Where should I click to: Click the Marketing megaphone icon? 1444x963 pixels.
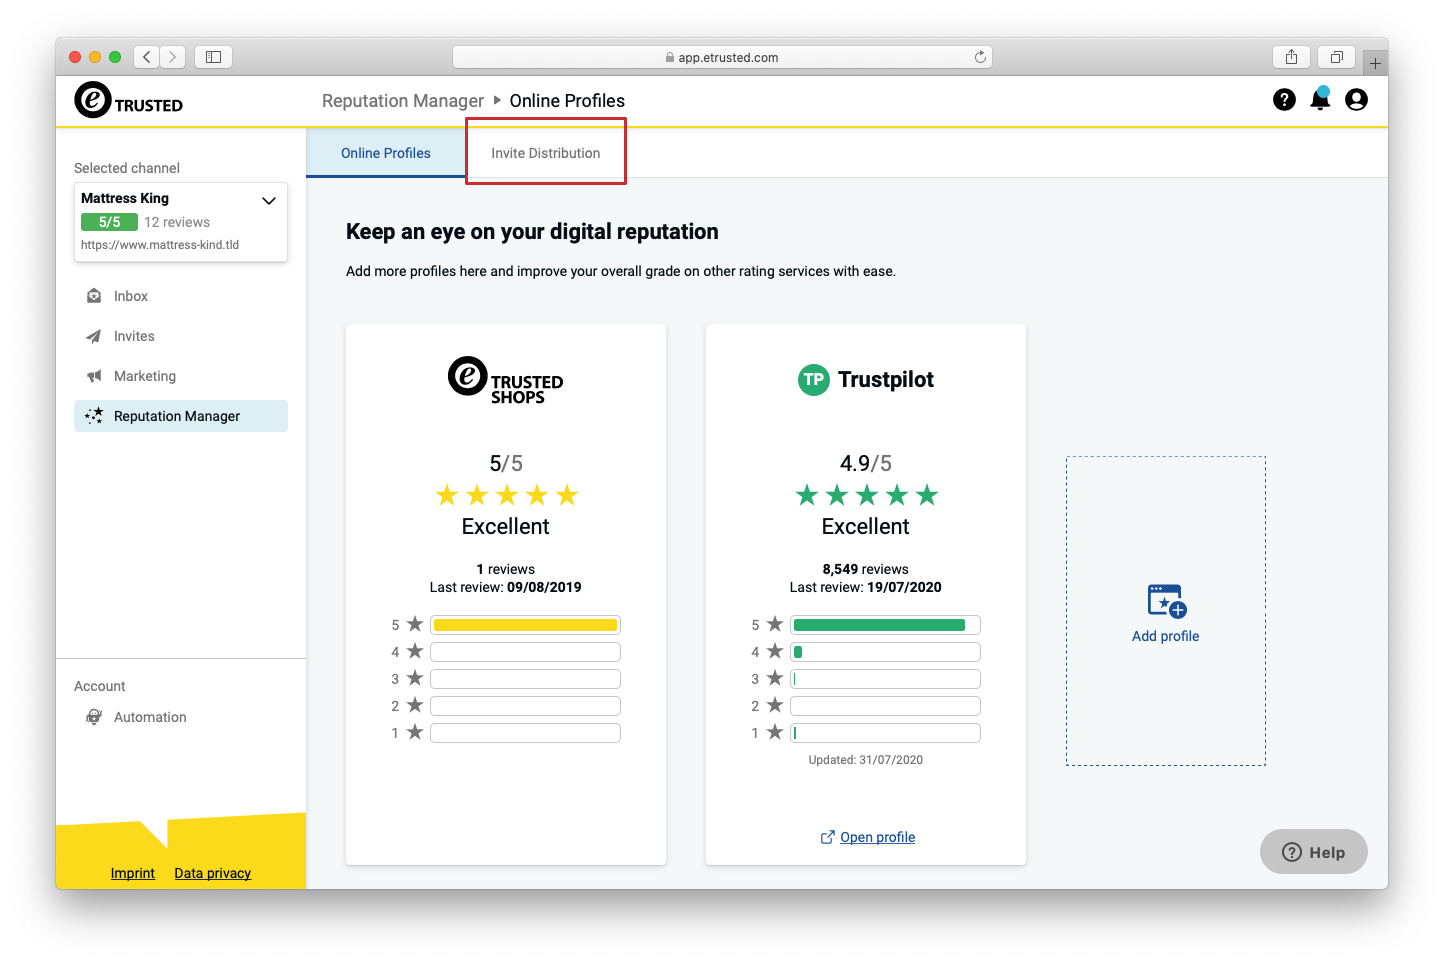pyautogui.click(x=94, y=376)
